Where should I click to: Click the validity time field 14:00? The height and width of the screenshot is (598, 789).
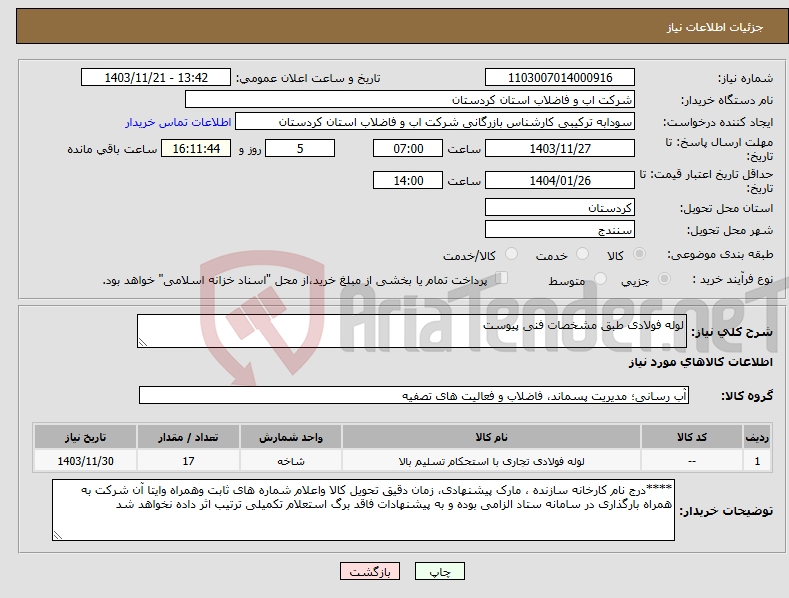pos(408,180)
